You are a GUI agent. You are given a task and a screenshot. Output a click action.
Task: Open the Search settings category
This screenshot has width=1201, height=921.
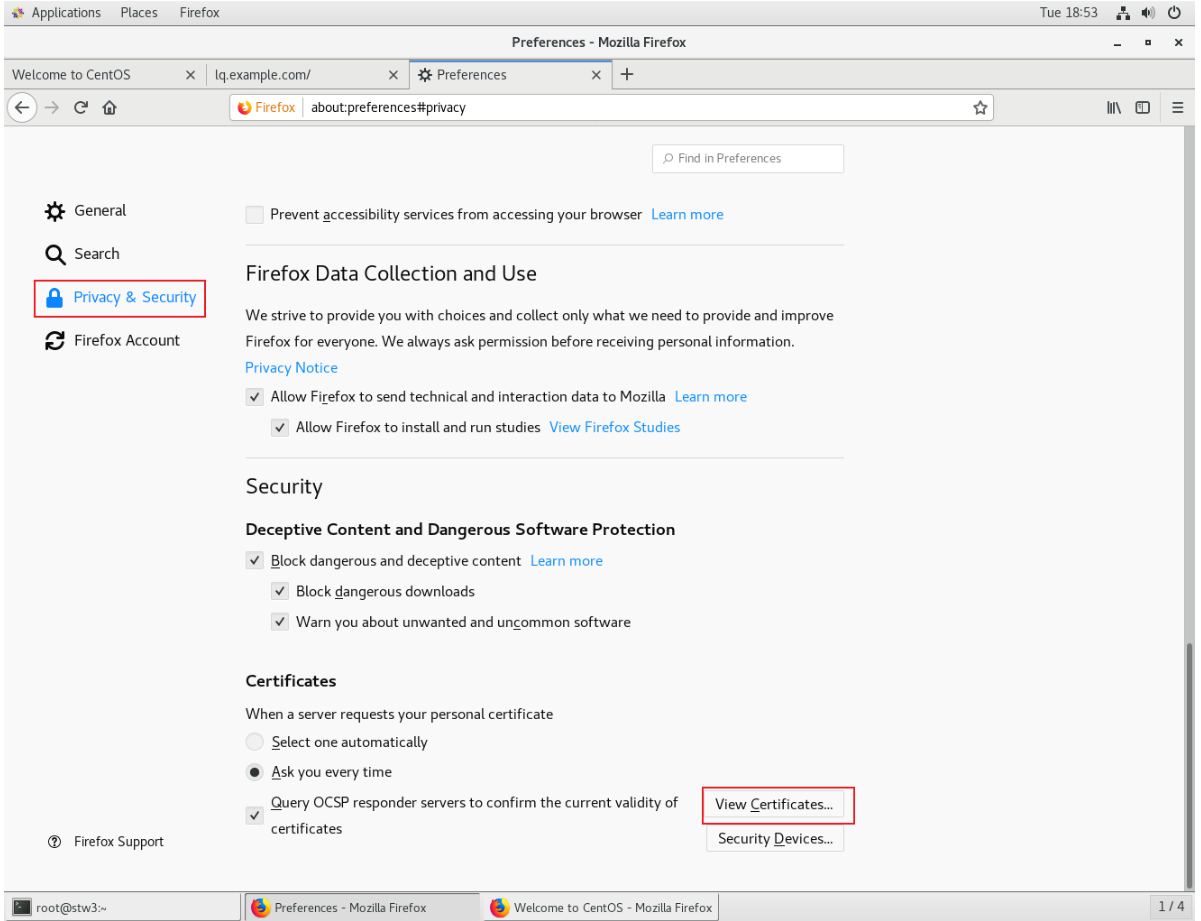(x=83, y=254)
